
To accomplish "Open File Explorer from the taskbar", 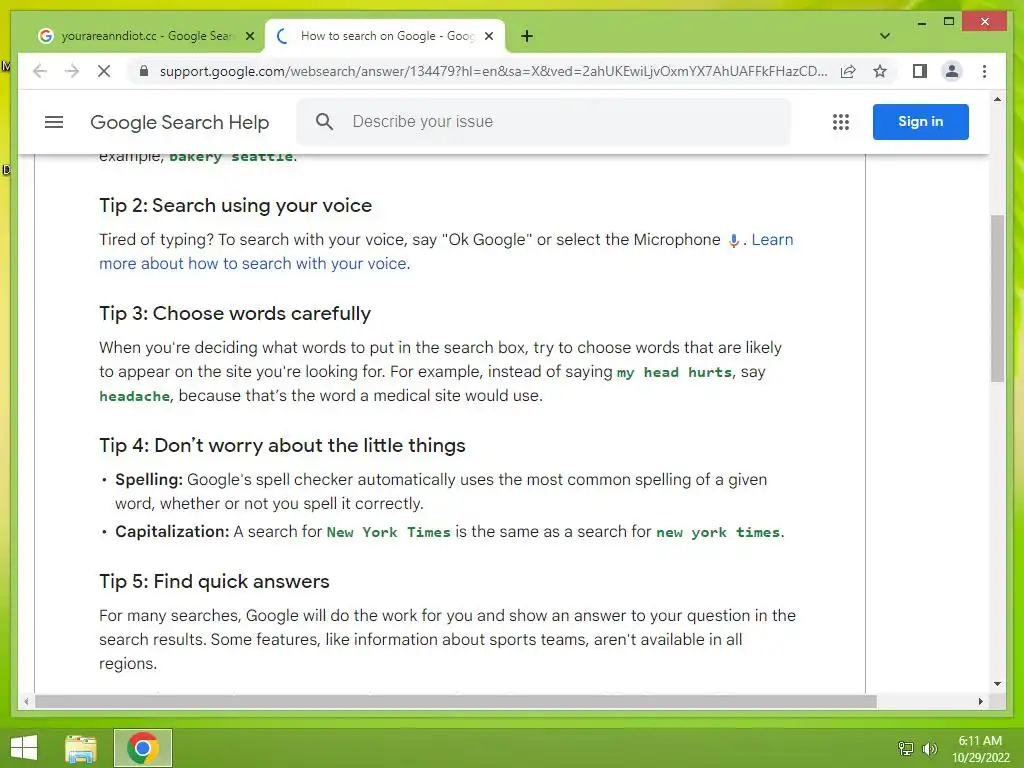I will pyautogui.click(x=81, y=748).
